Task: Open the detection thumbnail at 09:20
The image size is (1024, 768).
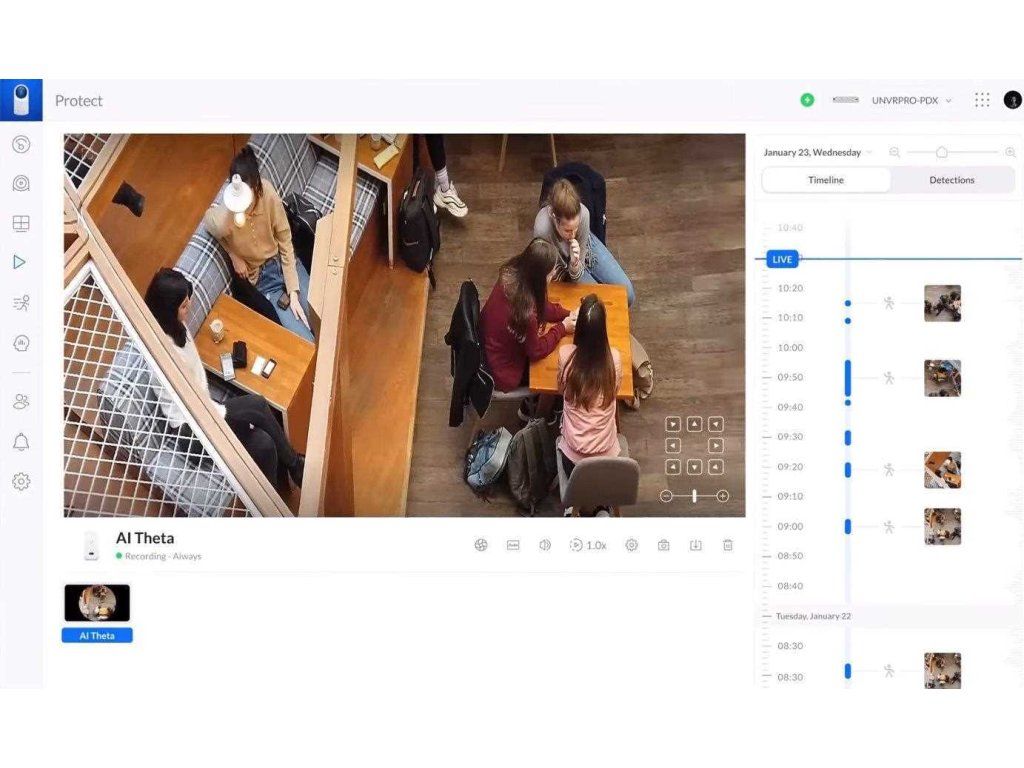Action: pyautogui.click(x=942, y=470)
